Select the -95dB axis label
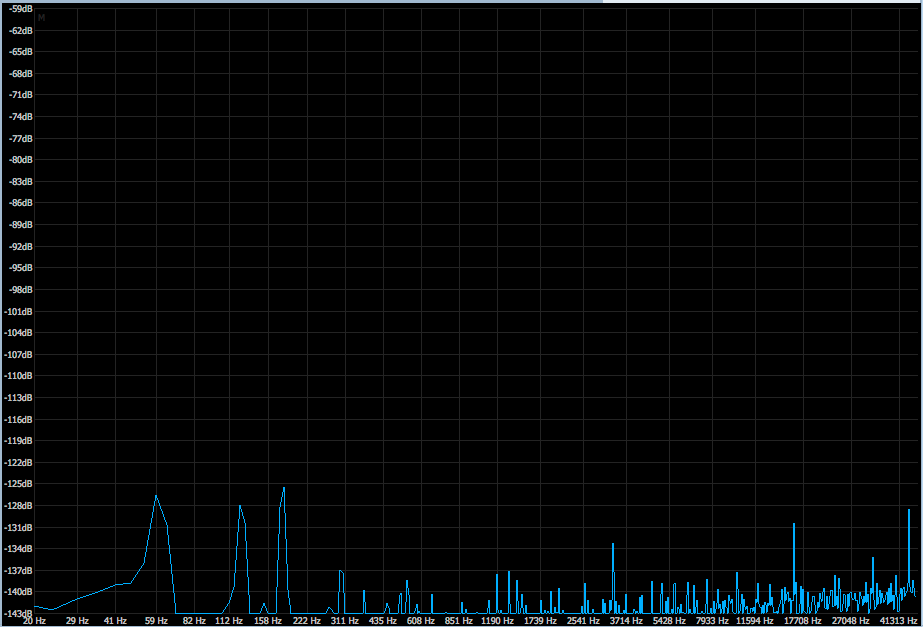Screen dimensions: 923x627 pos(21,268)
